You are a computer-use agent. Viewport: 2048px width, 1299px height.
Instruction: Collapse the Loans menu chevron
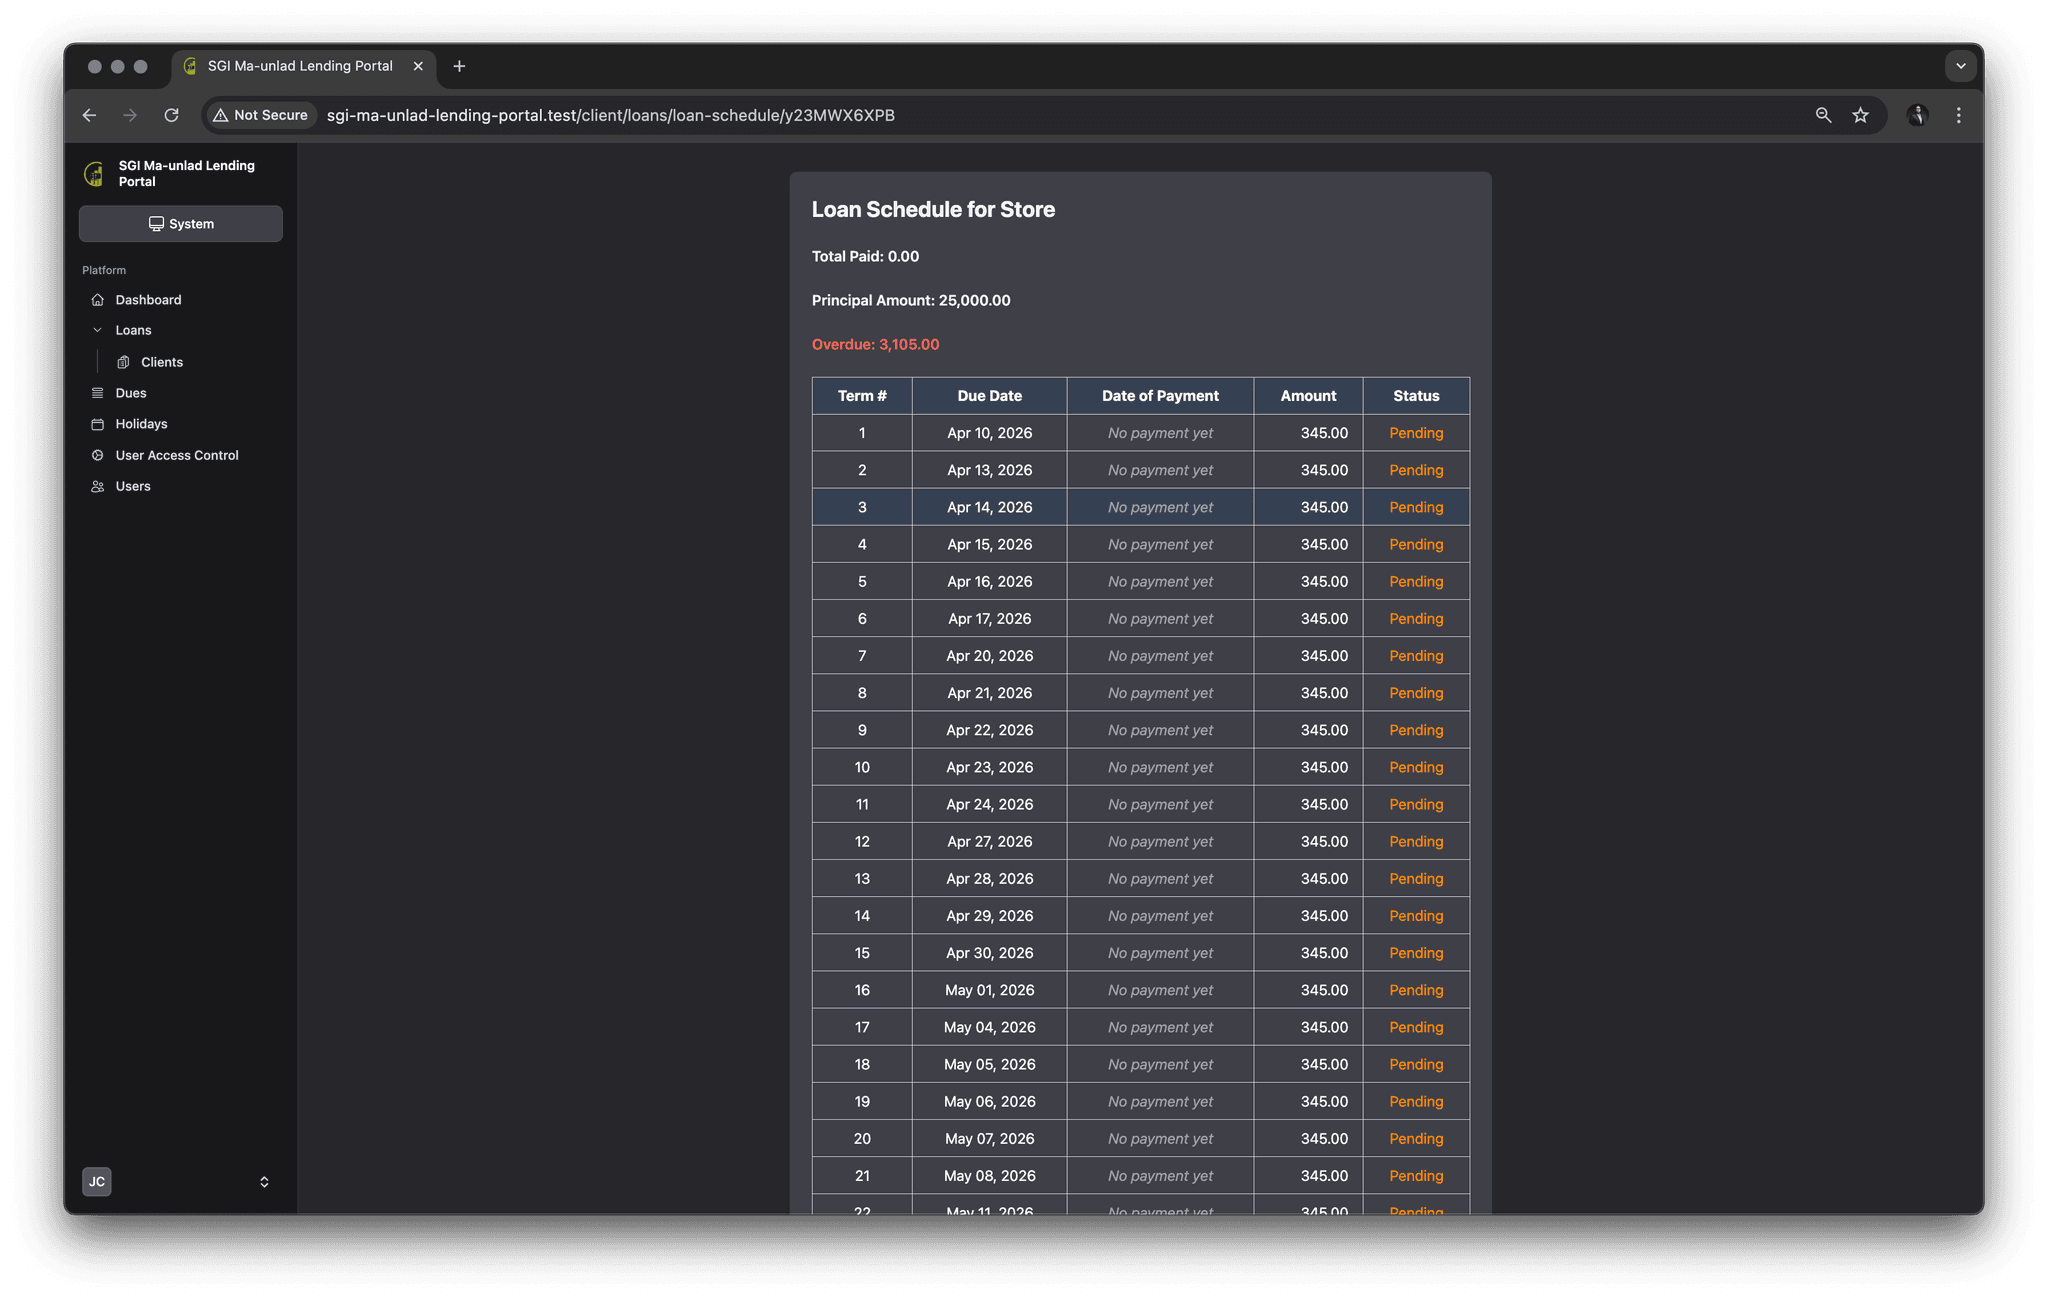[97, 330]
